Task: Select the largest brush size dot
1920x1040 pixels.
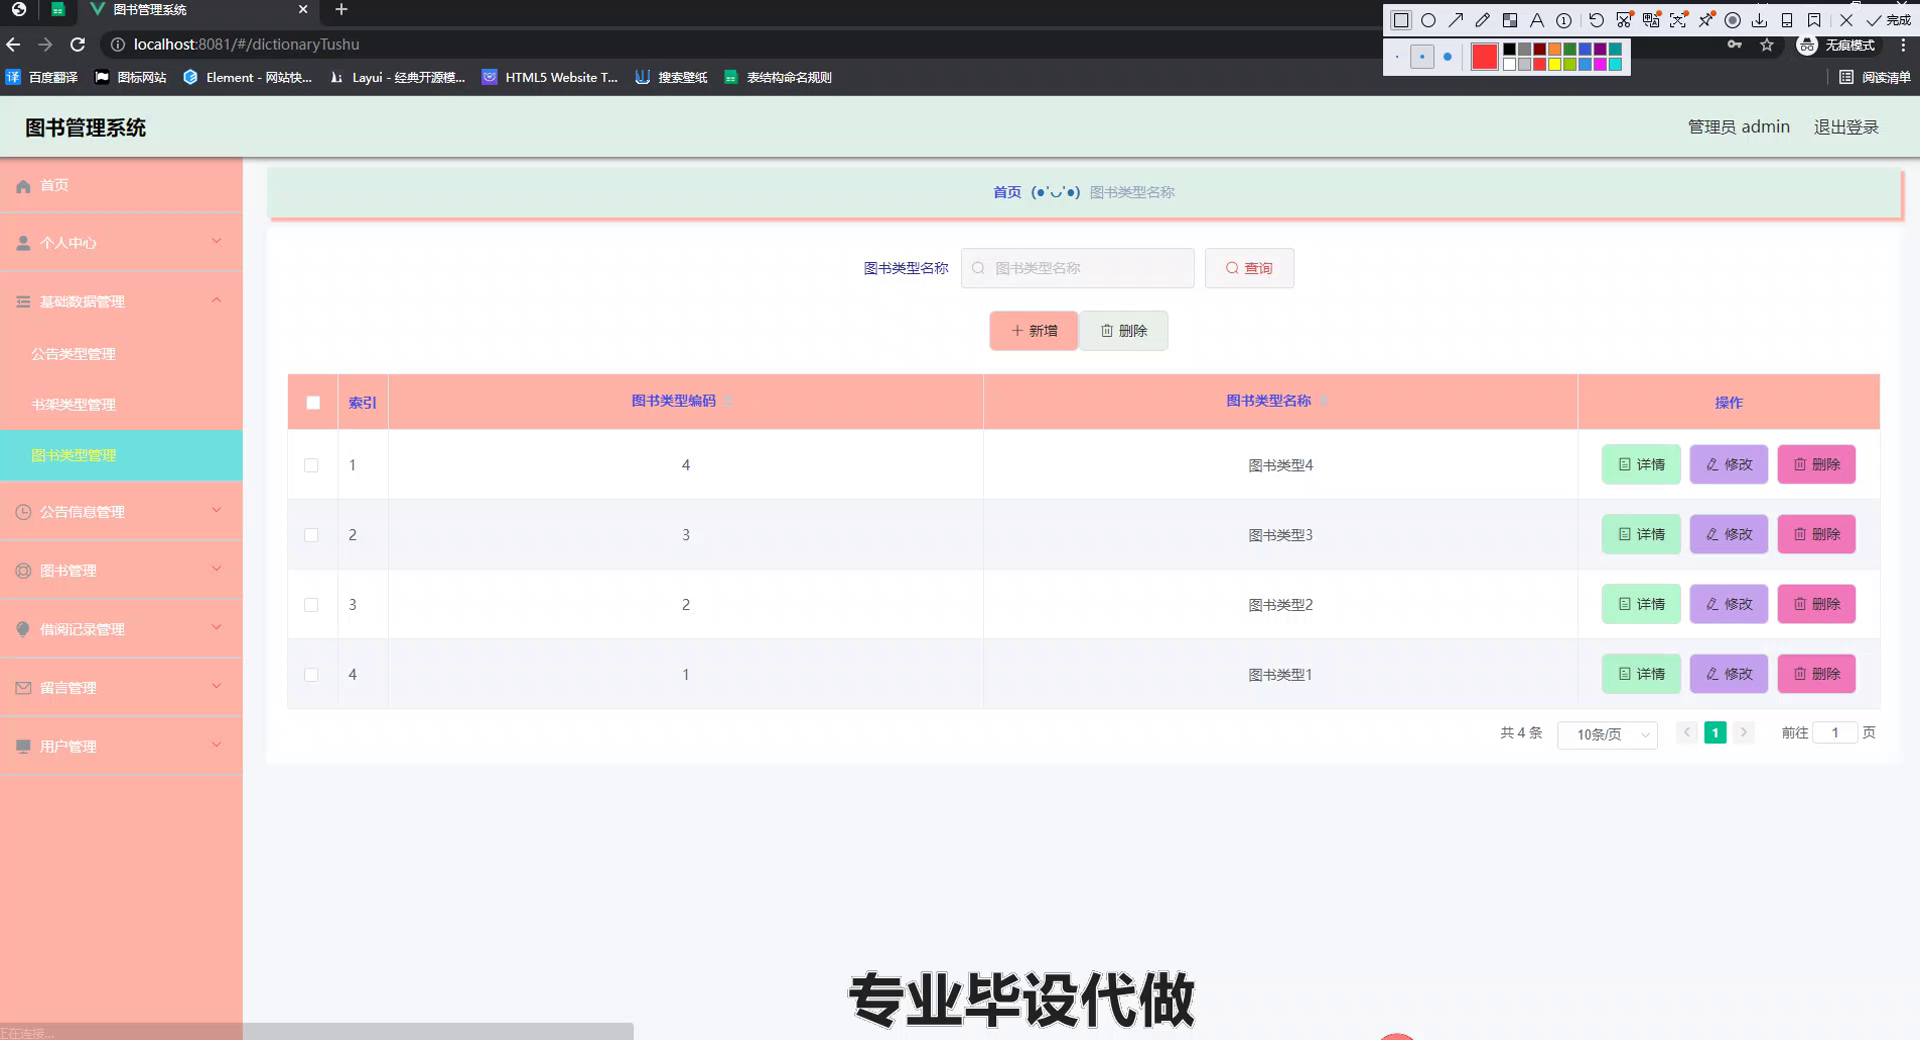Action: 1447,57
